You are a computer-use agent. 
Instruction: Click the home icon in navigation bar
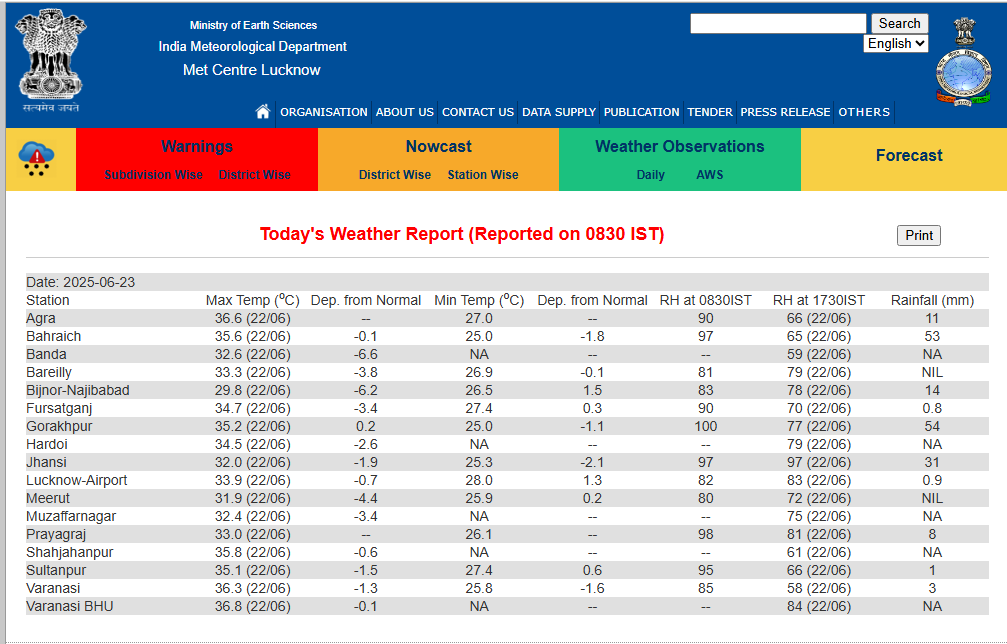[x=263, y=112]
